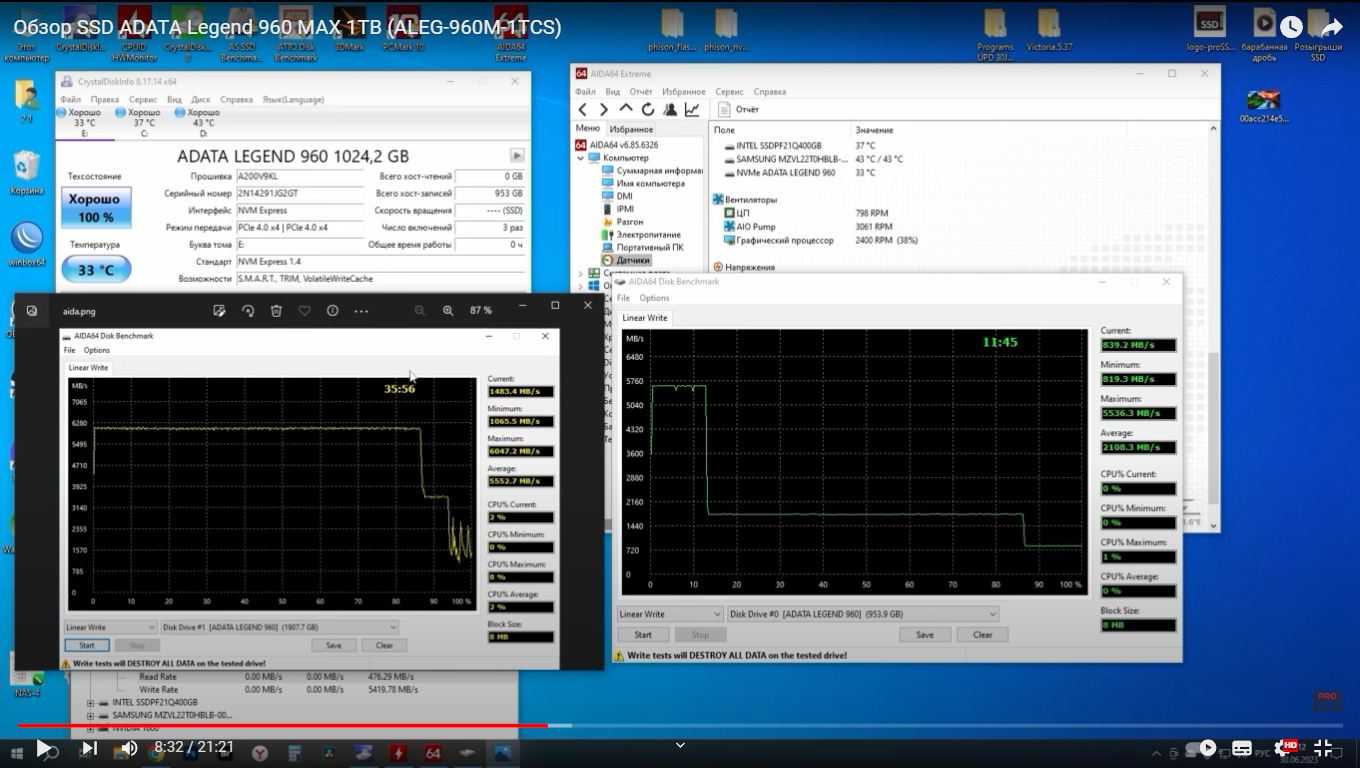The width and height of the screenshot is (1360, 768).
Task: Expand the chevron above the player bar
Action: [680, 745]
